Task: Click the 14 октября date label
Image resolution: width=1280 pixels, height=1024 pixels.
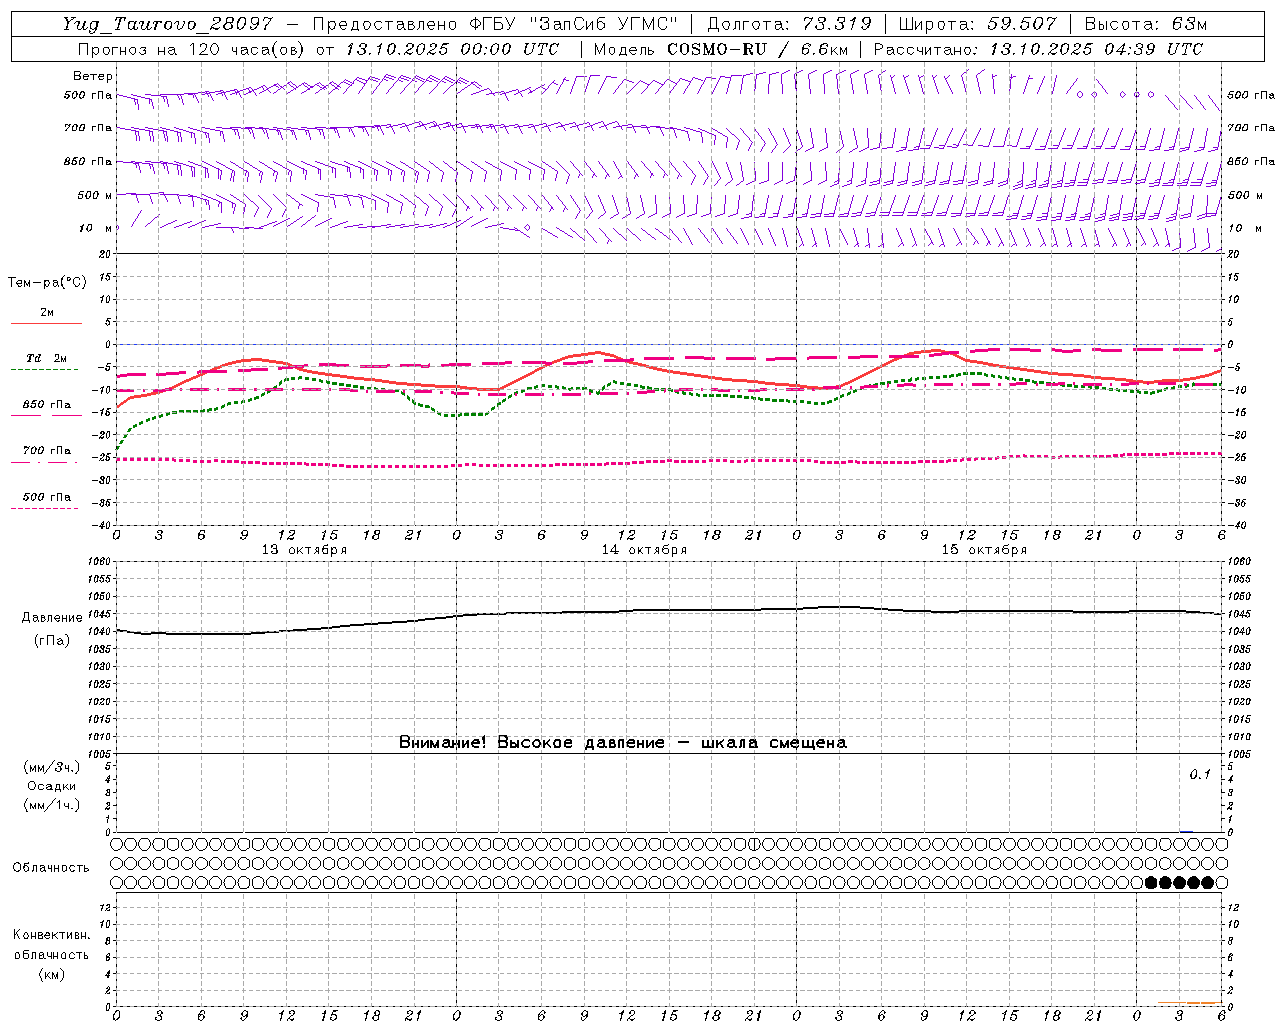Action: [x=644, y=550]
